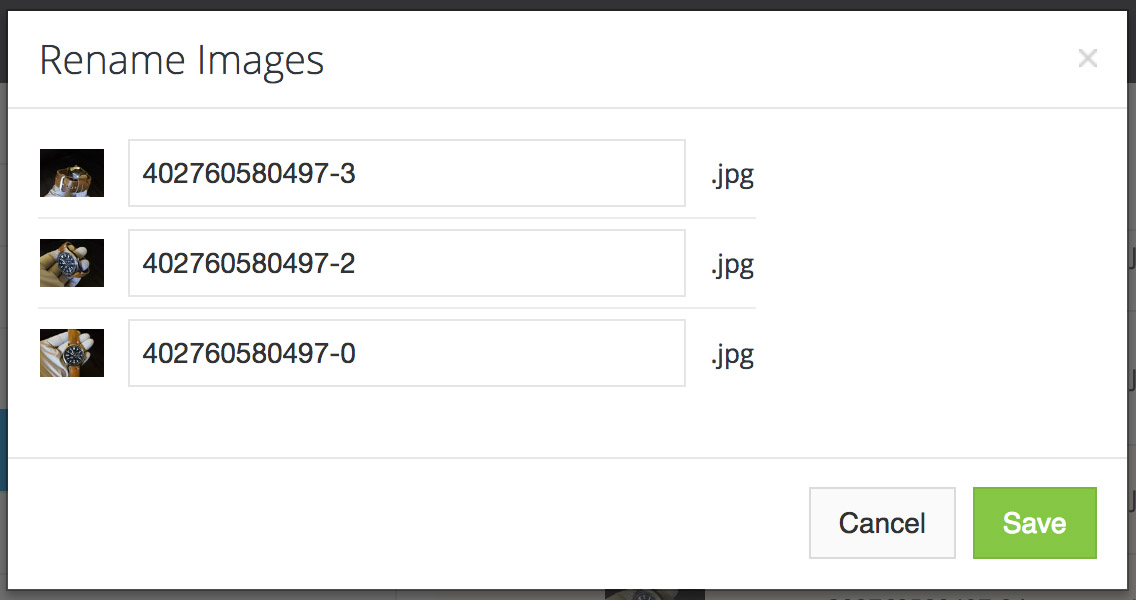Click the thumbnail for image 402760580497-2
This screenshot has width=1136, height=600.
72,263
